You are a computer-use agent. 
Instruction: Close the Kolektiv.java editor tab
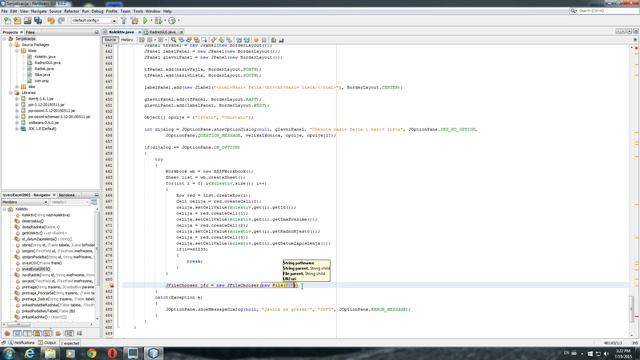click(x=140, y=32)
